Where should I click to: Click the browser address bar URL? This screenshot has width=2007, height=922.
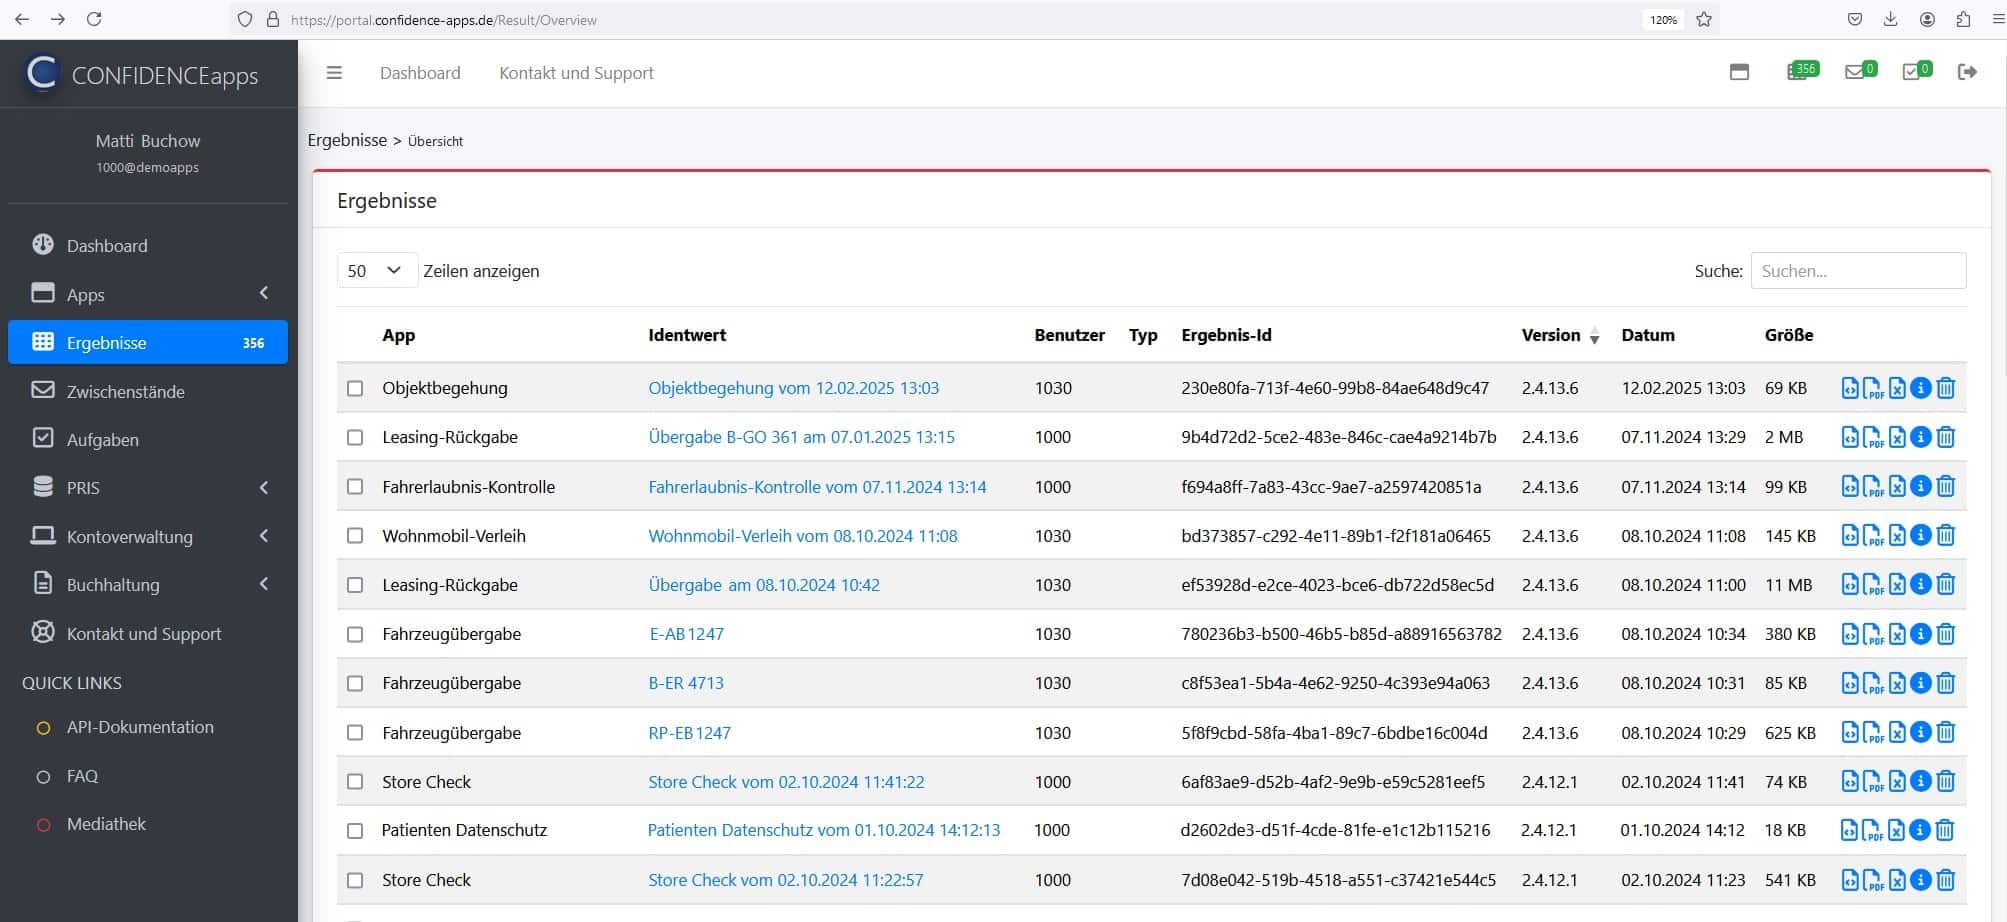(444, 20)
